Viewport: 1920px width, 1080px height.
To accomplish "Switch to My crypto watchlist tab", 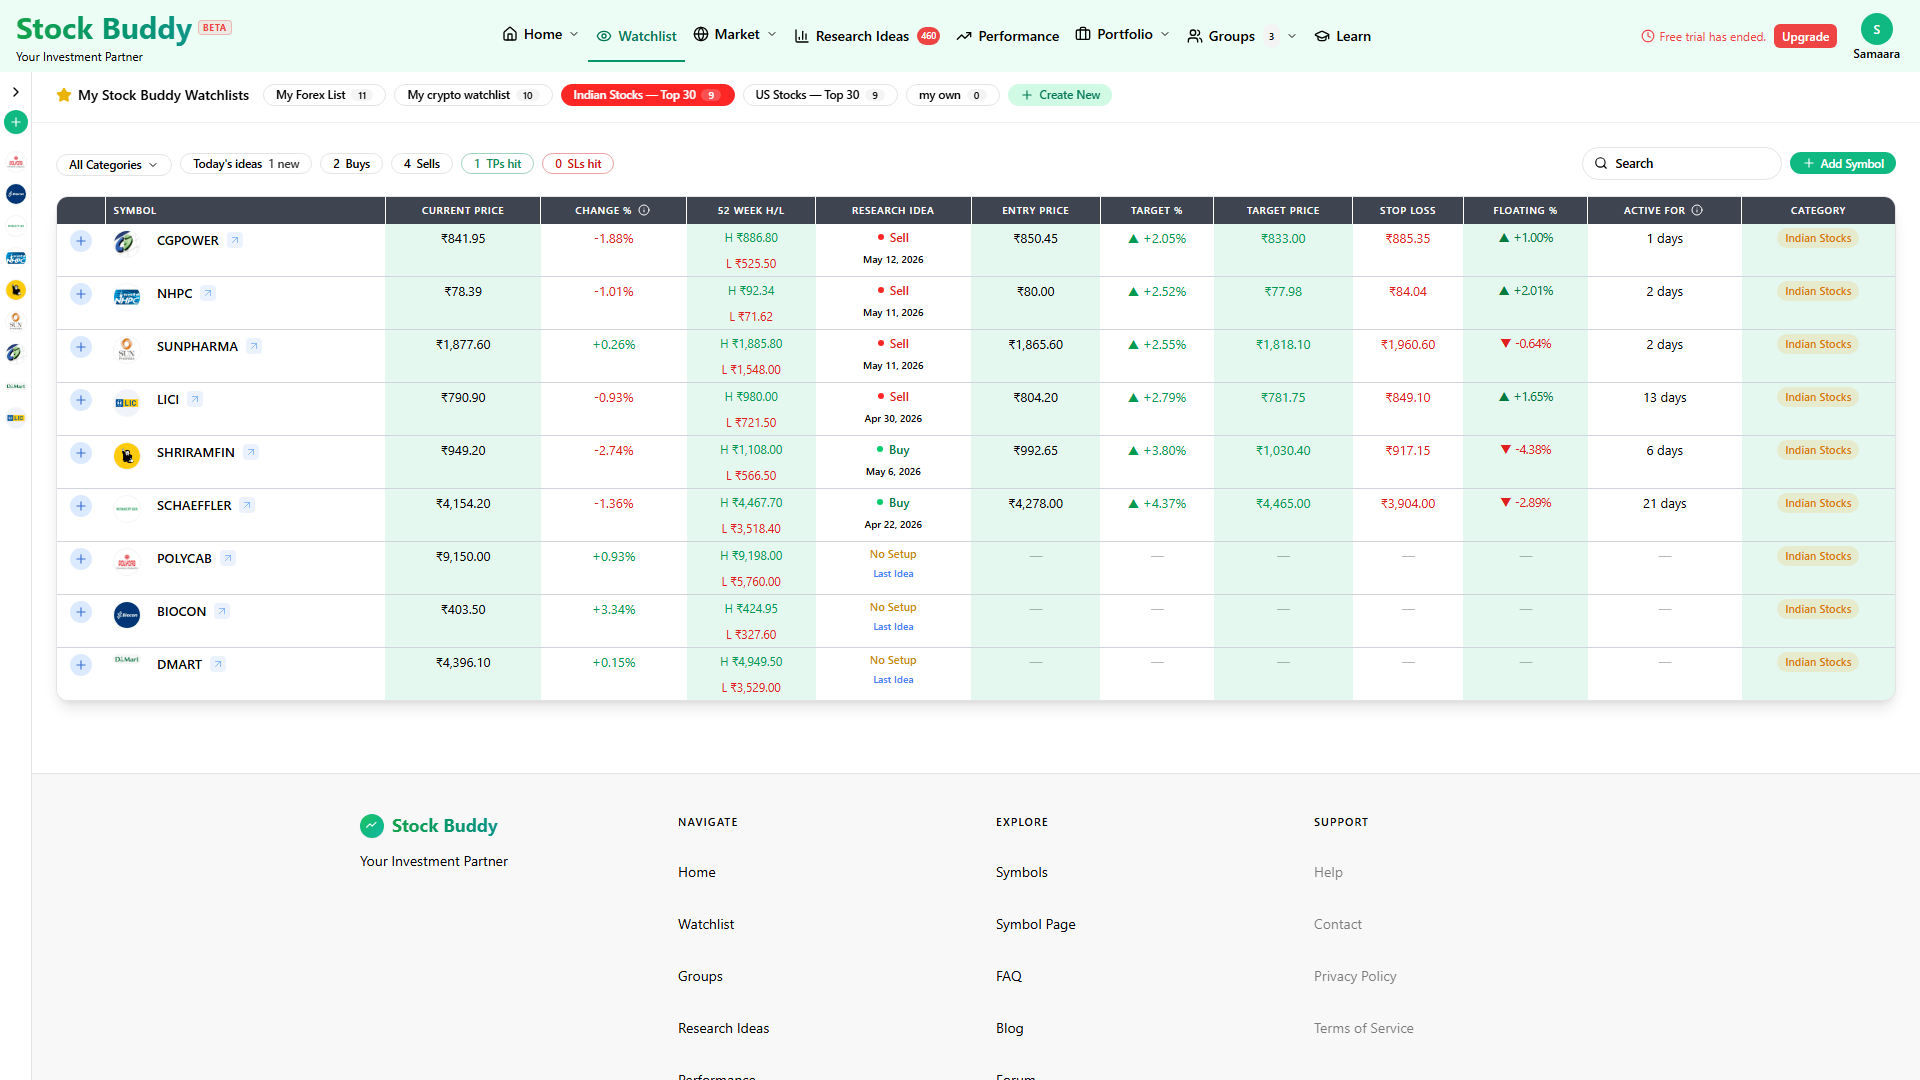I will 472,95.
